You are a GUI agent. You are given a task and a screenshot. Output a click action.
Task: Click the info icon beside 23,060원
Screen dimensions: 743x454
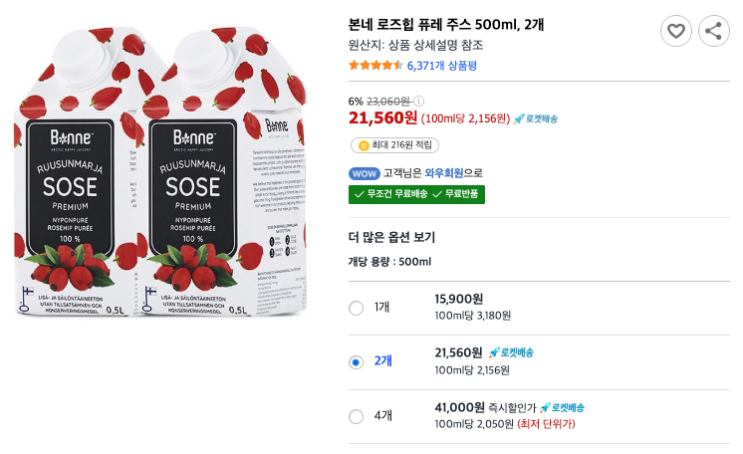pyautogui.click(x=419, y=101)
